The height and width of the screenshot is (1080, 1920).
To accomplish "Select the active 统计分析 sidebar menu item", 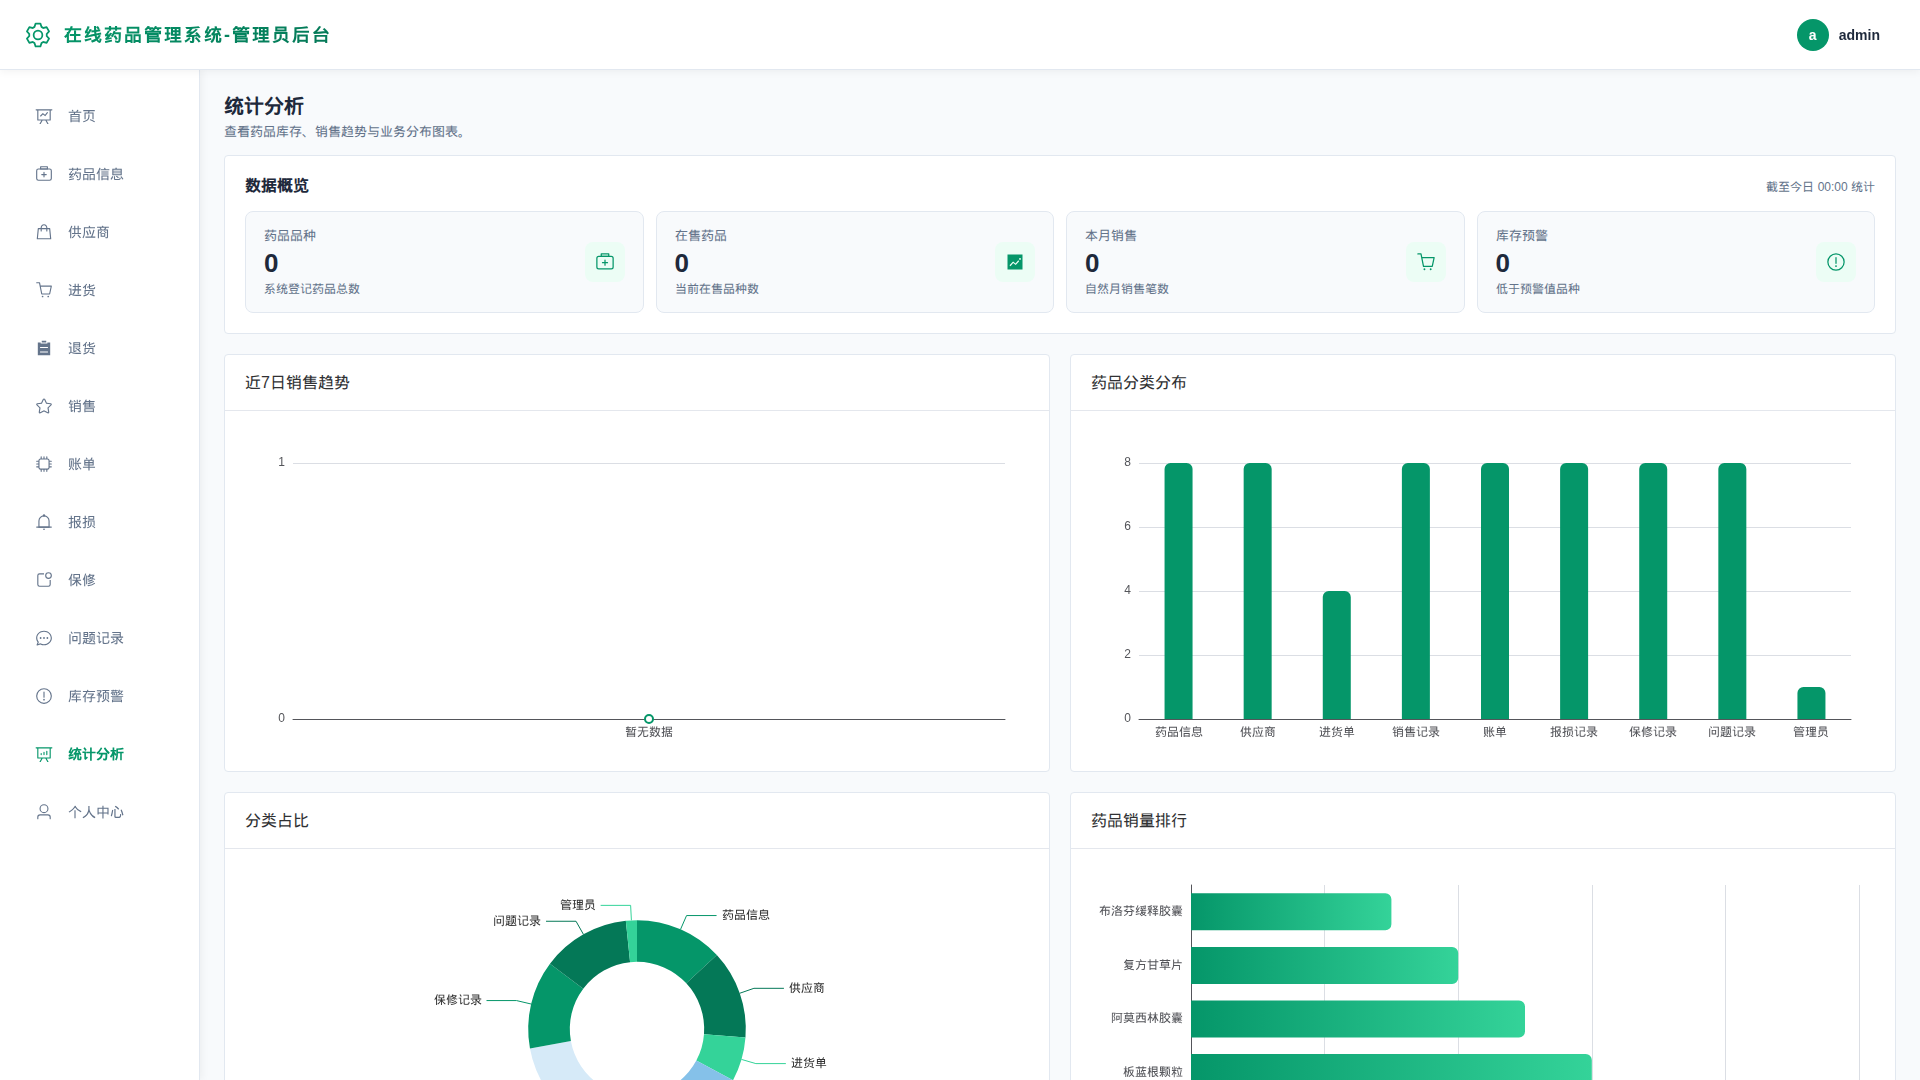I will pos(100,754).
